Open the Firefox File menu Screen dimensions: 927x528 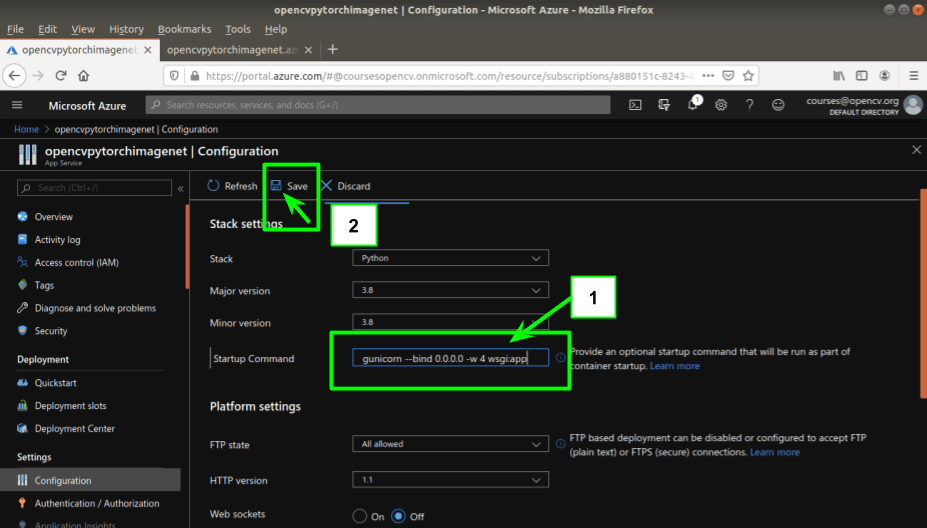click(15, 29)
